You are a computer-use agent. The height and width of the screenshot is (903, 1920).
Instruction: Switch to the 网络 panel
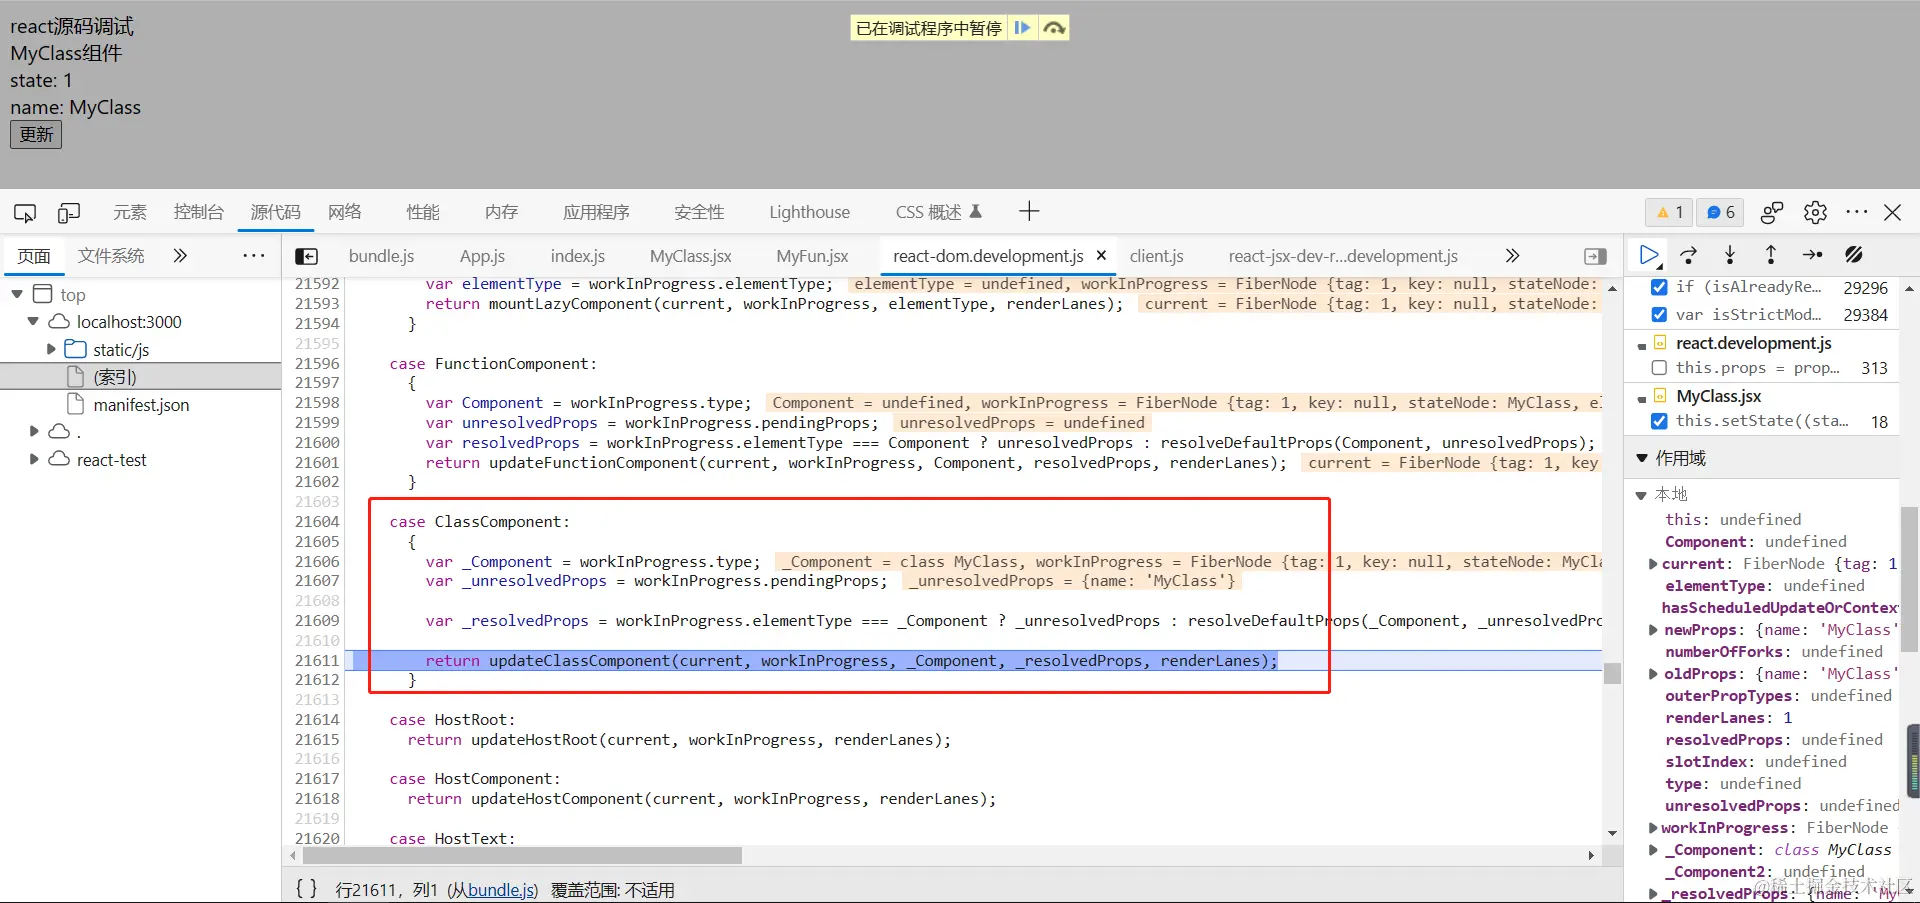345,212
